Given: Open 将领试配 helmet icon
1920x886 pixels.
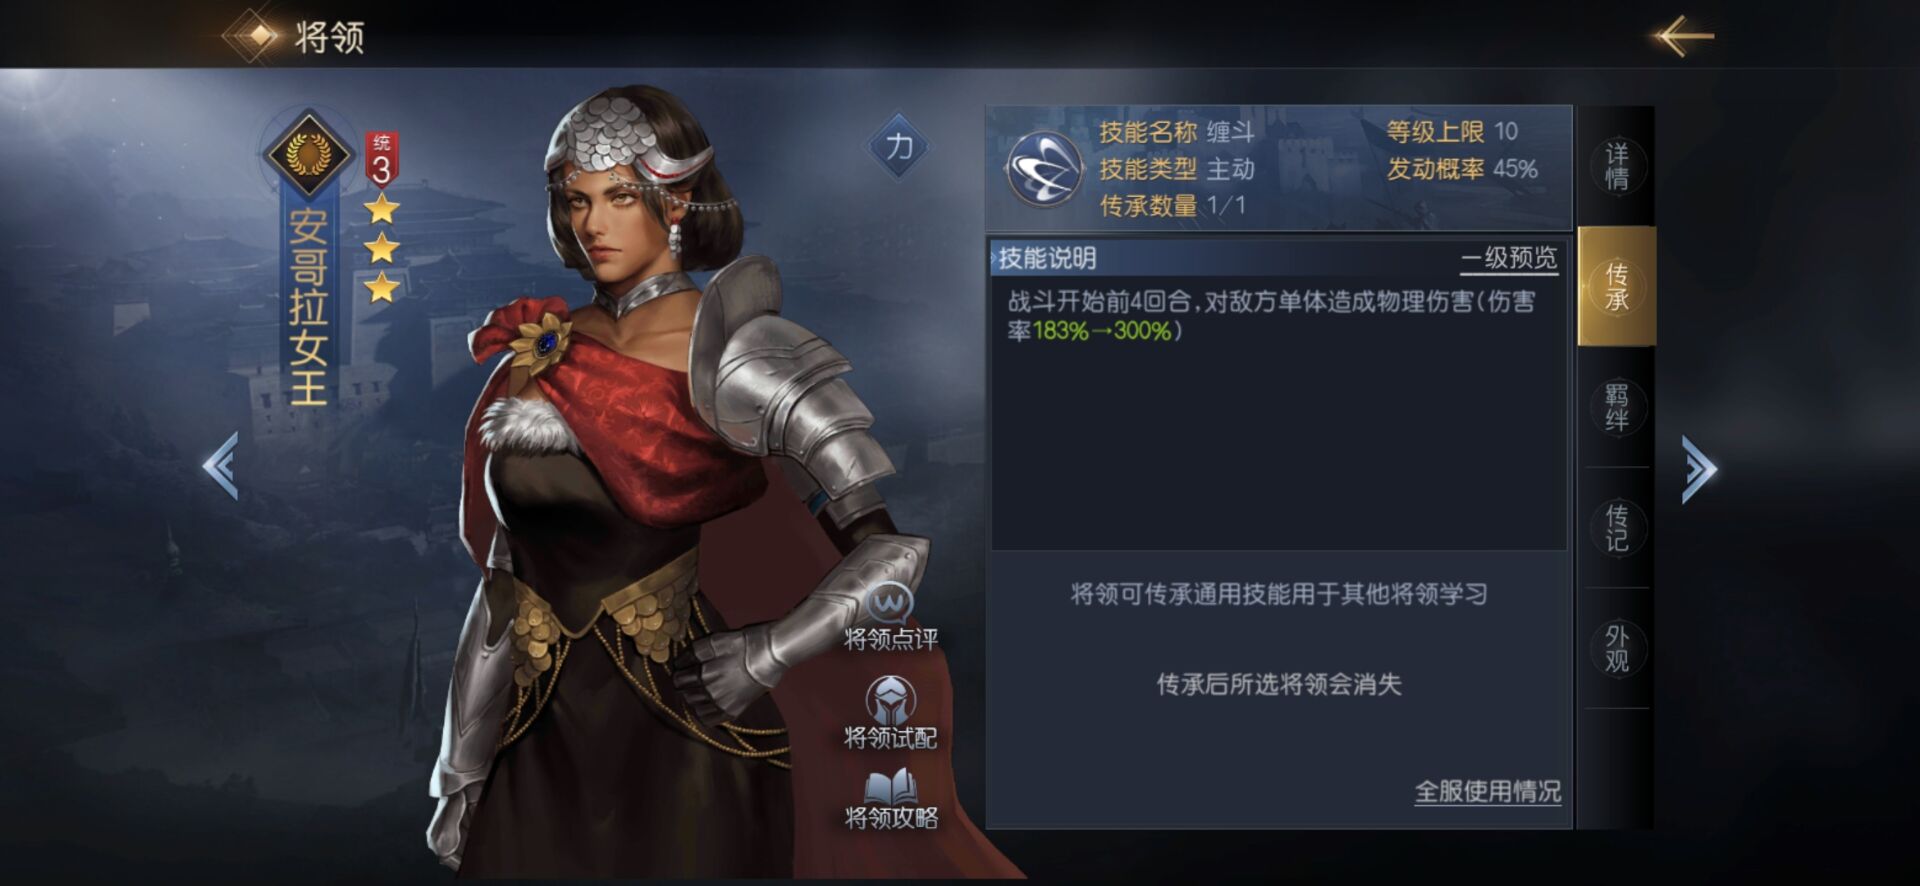Looking at the screenshot, I should 890,700.
